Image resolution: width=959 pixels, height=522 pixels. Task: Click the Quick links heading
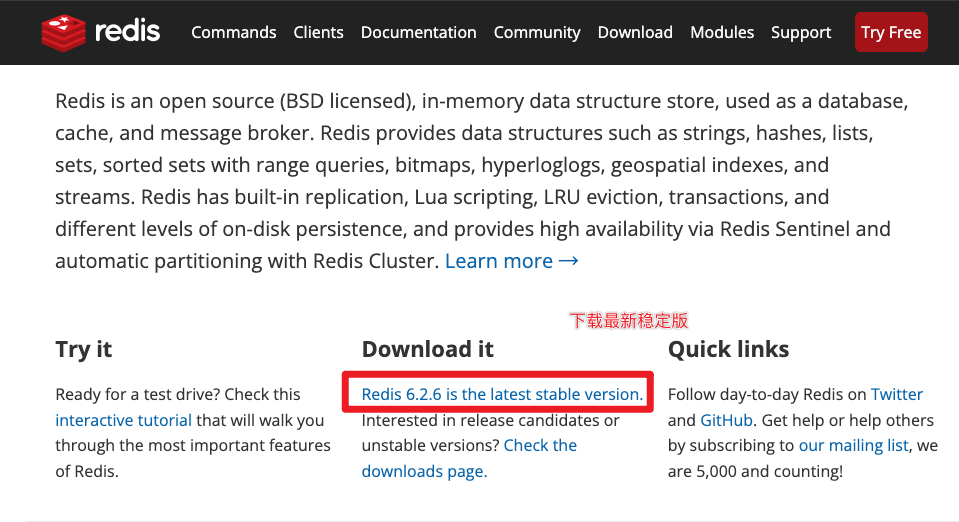pos(728,349)
